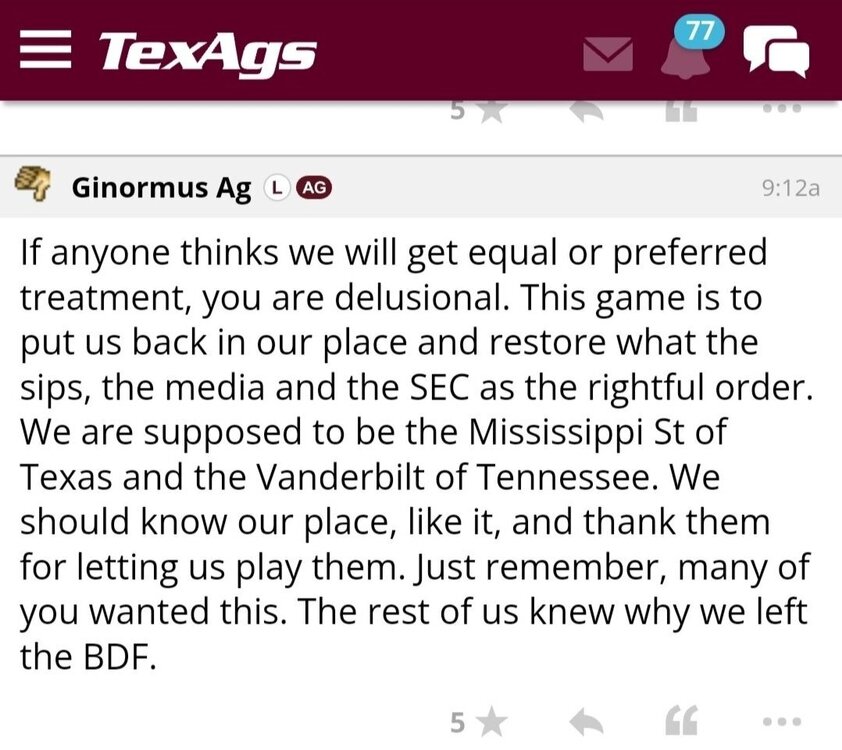Expand more options for the previous post

(781, 110)
